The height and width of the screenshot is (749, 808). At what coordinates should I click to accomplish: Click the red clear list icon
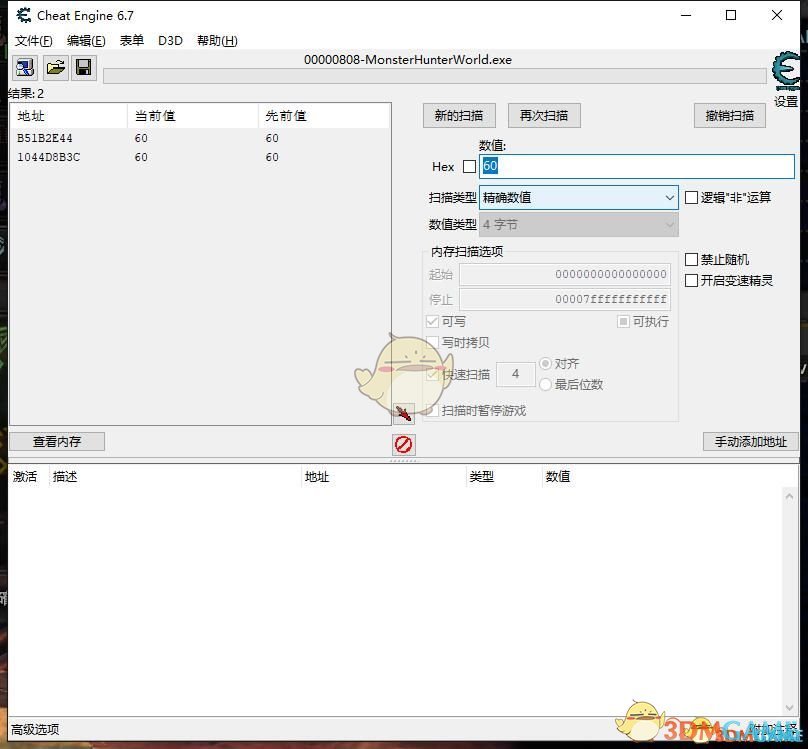pyautogui.click(x=403, y=445)
